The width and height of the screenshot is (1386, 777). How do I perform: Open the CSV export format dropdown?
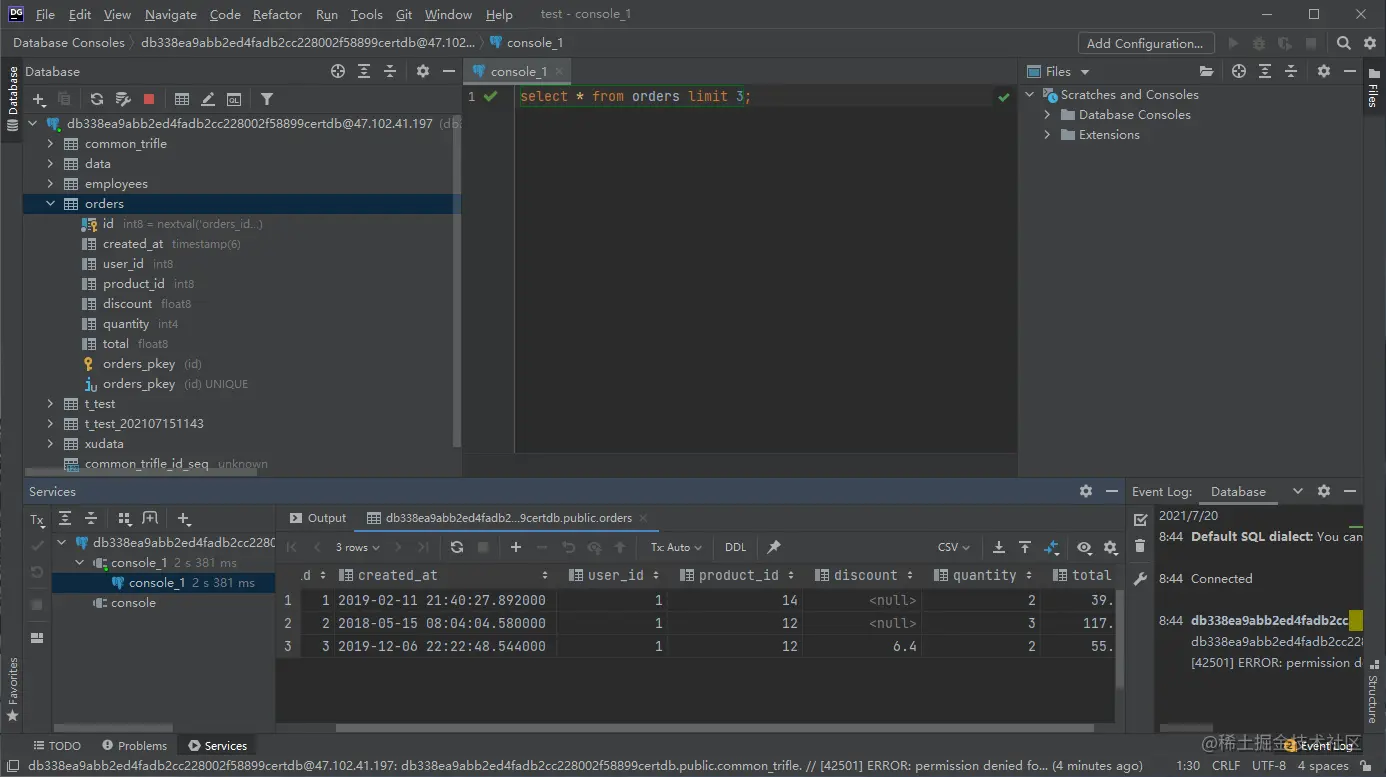pos(953,547)
